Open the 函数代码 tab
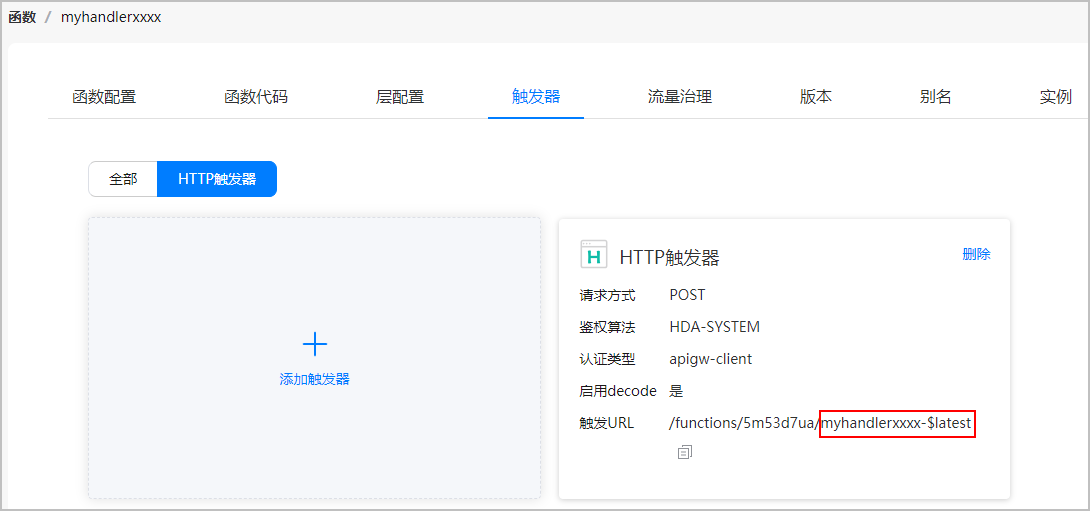The width and height of the screenshot is (1090, 511). 256,97
